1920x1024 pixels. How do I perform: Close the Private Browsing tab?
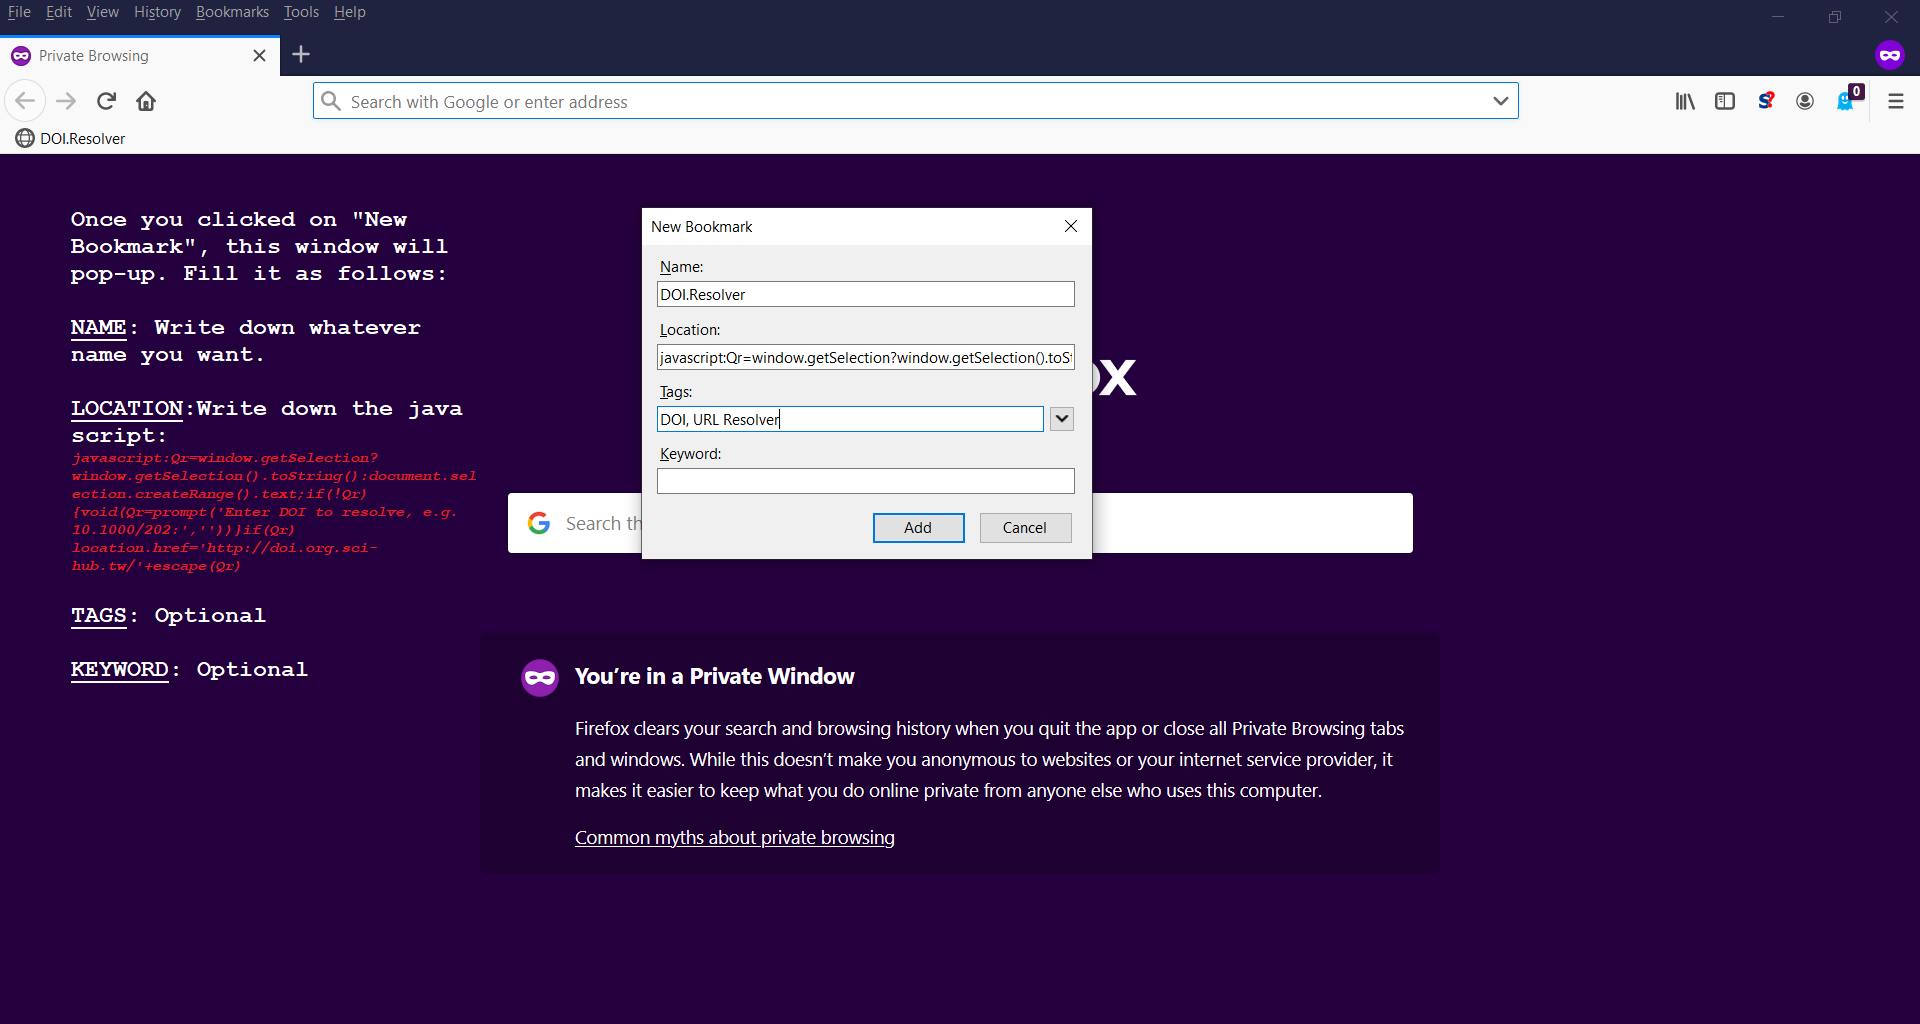(x=259, y=56)
